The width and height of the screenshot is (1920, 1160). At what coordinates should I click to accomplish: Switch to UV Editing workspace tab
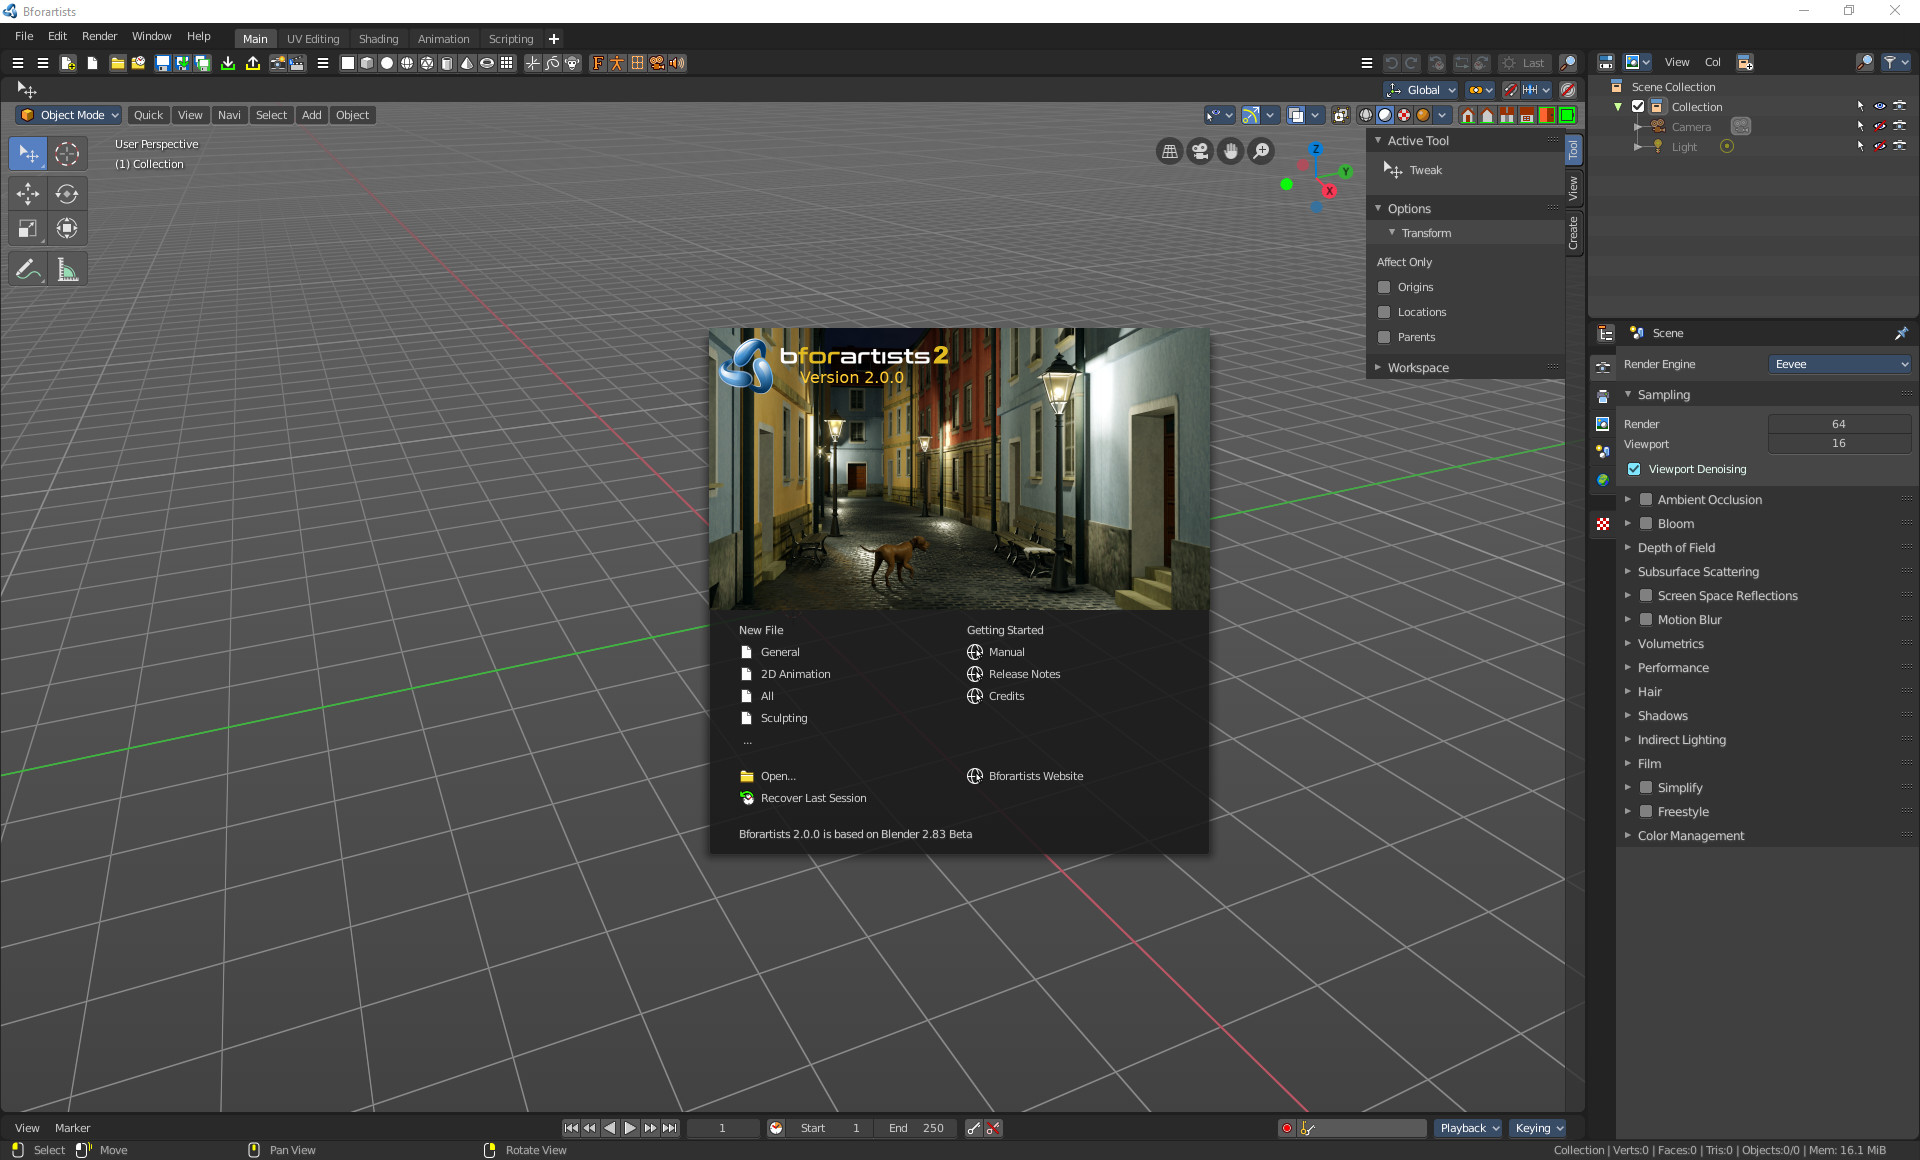pyautogui.click(x=311, y=37)
